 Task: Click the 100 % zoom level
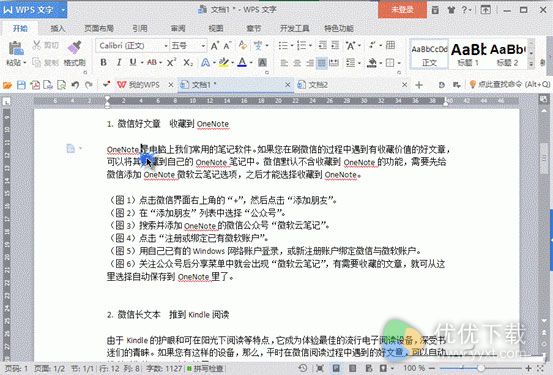414,368
